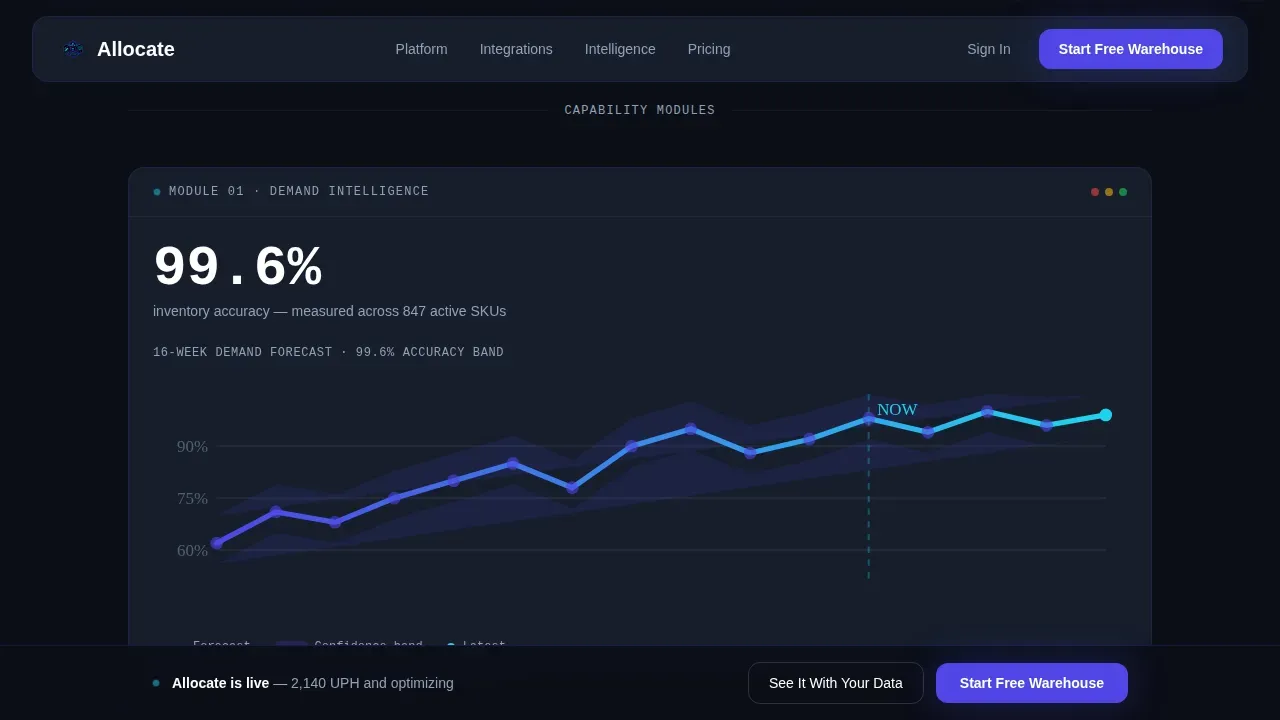Click the 60% axis label

pyautogui.click(x=192, y=550)
